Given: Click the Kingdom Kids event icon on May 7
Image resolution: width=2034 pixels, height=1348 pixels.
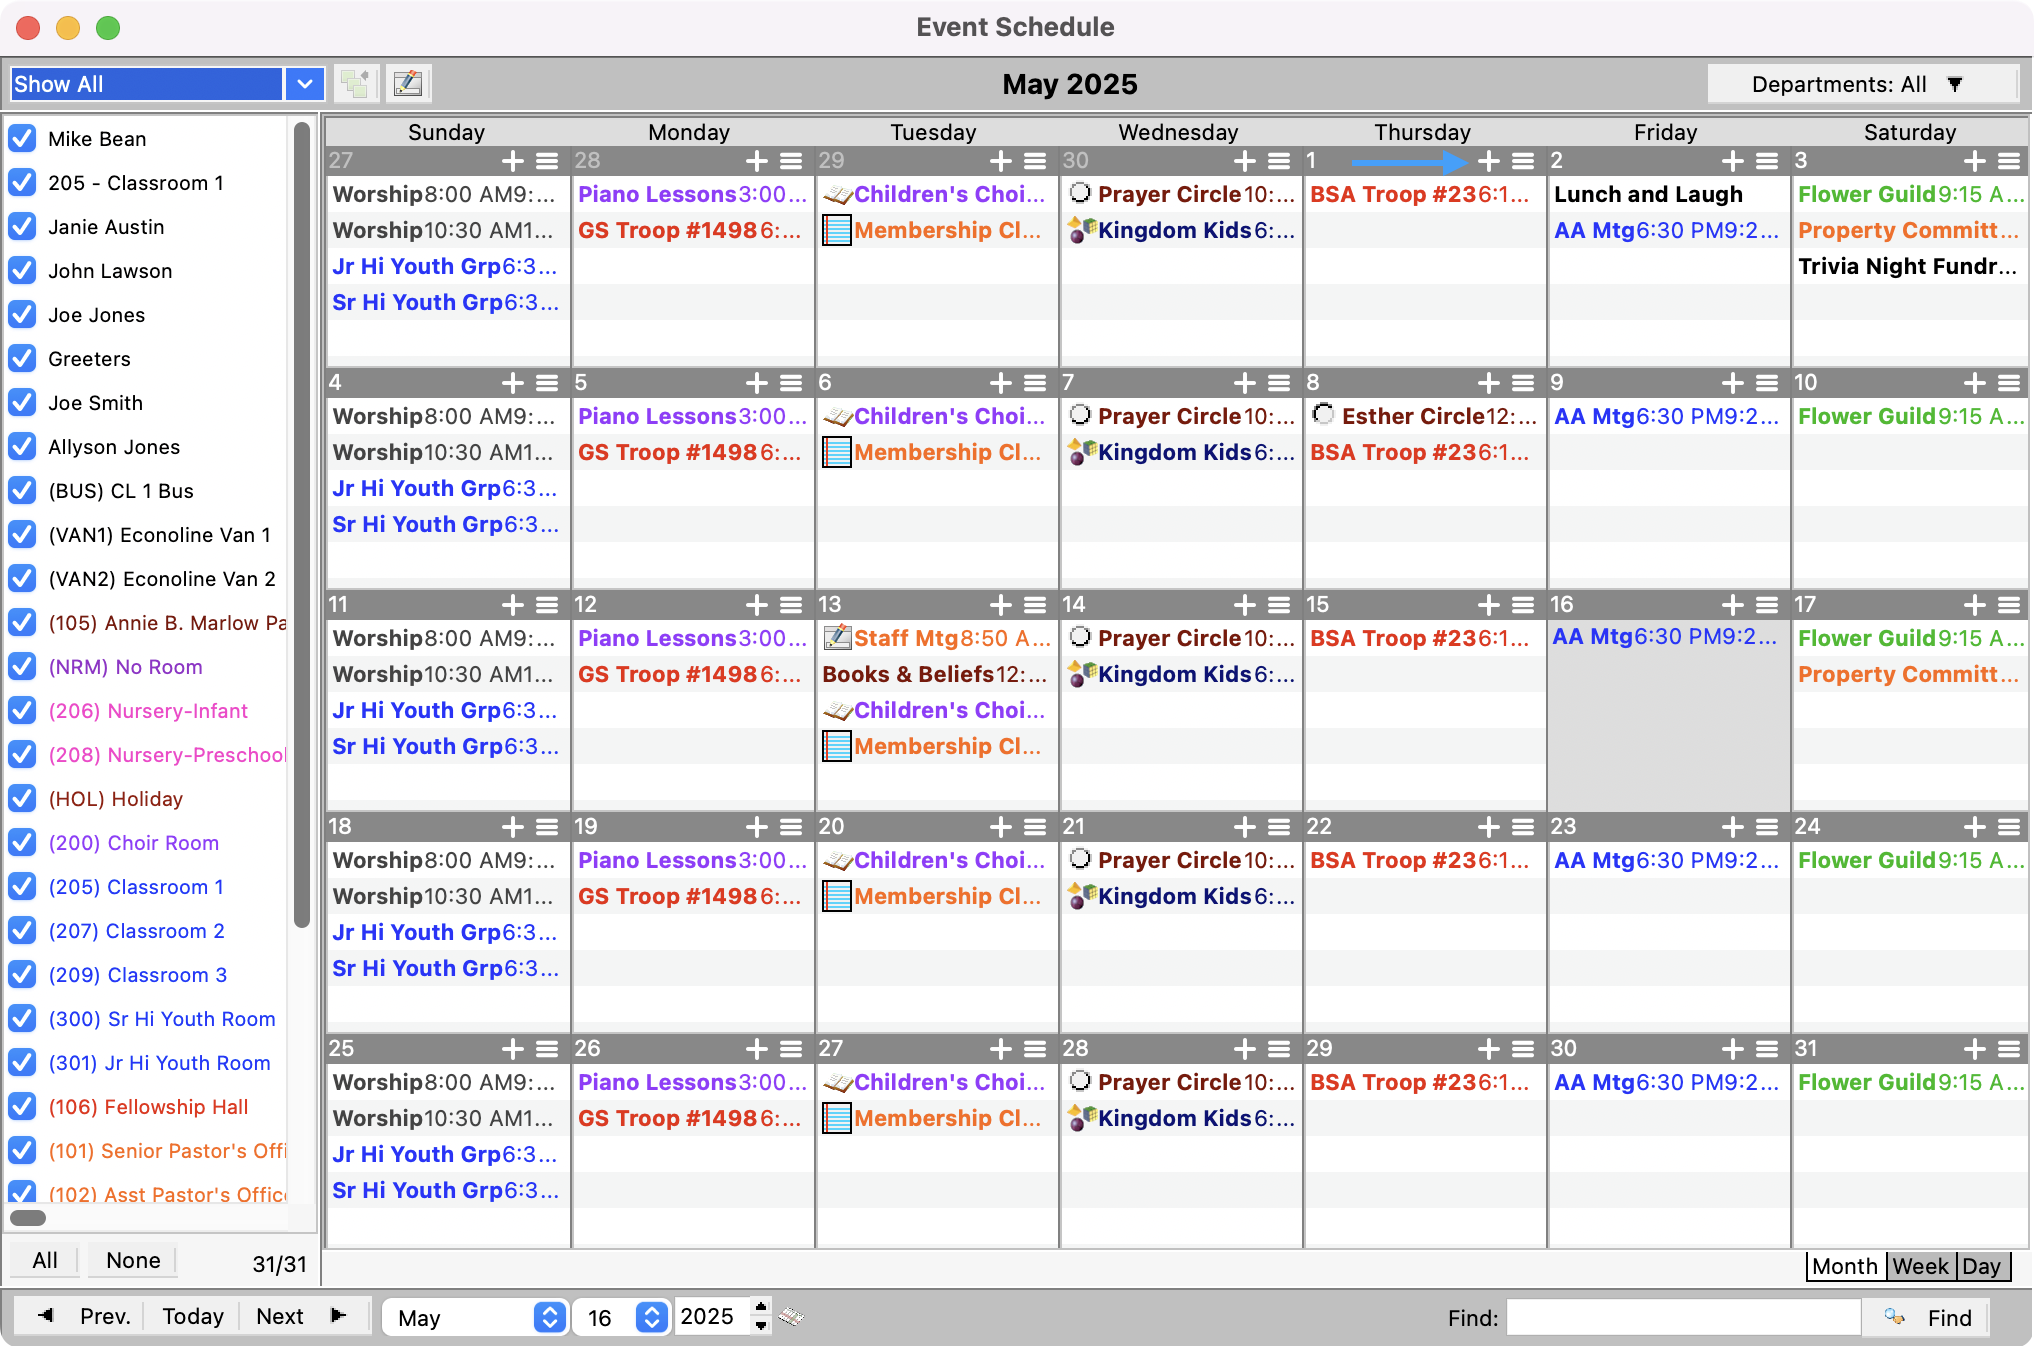Looking at the screenshot, I should point(1081,452).
